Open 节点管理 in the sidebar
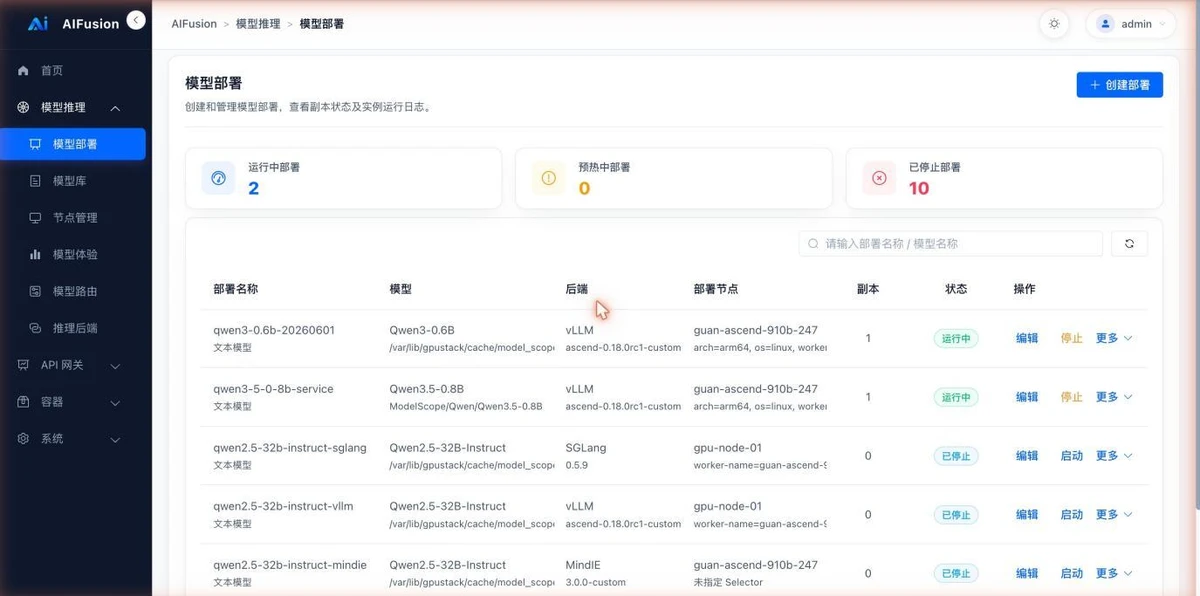 tap(76, 218)
